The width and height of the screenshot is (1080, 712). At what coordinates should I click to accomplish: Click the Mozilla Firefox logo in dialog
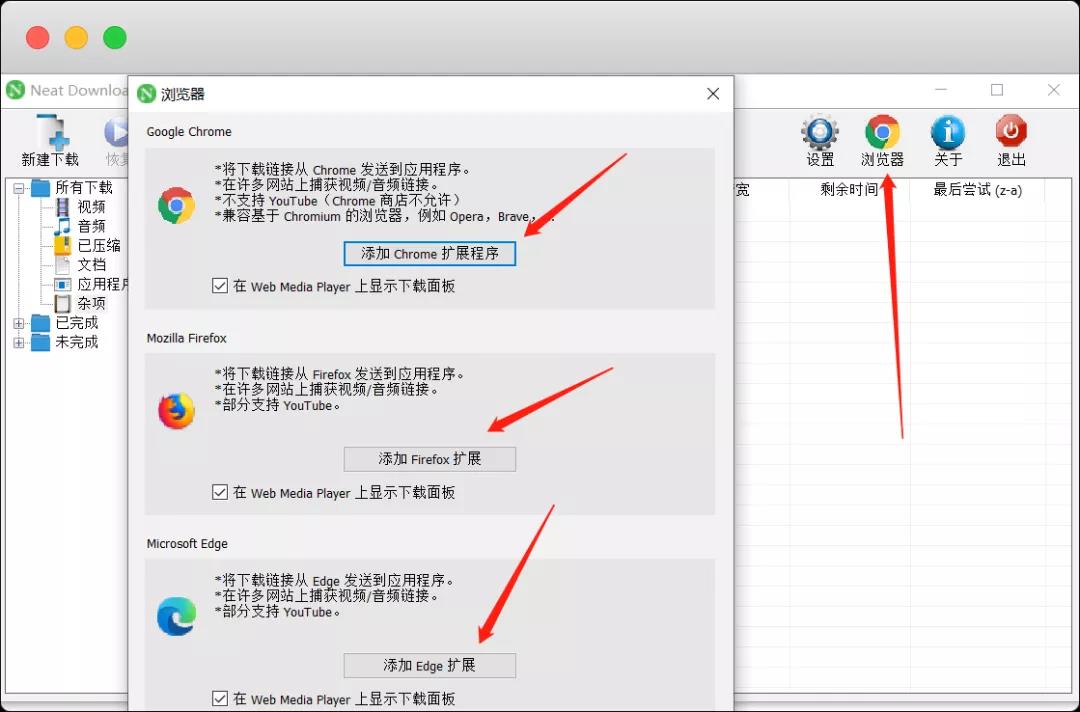(x=176, y=411)
